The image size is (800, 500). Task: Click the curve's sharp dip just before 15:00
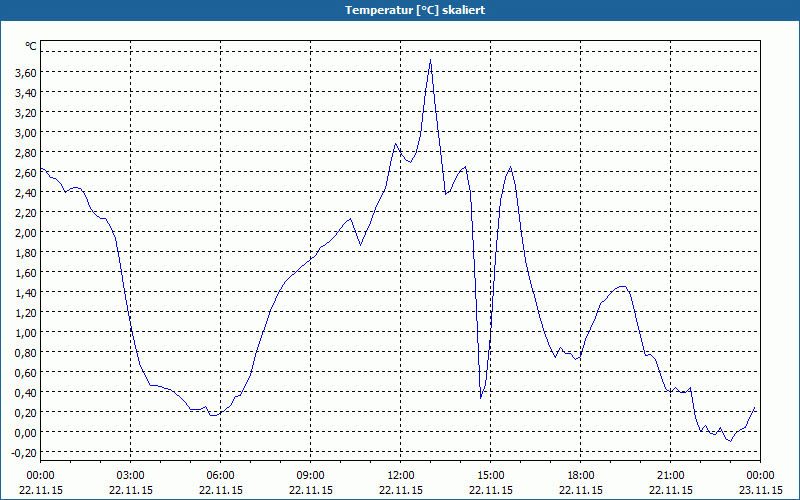point(481,397)
